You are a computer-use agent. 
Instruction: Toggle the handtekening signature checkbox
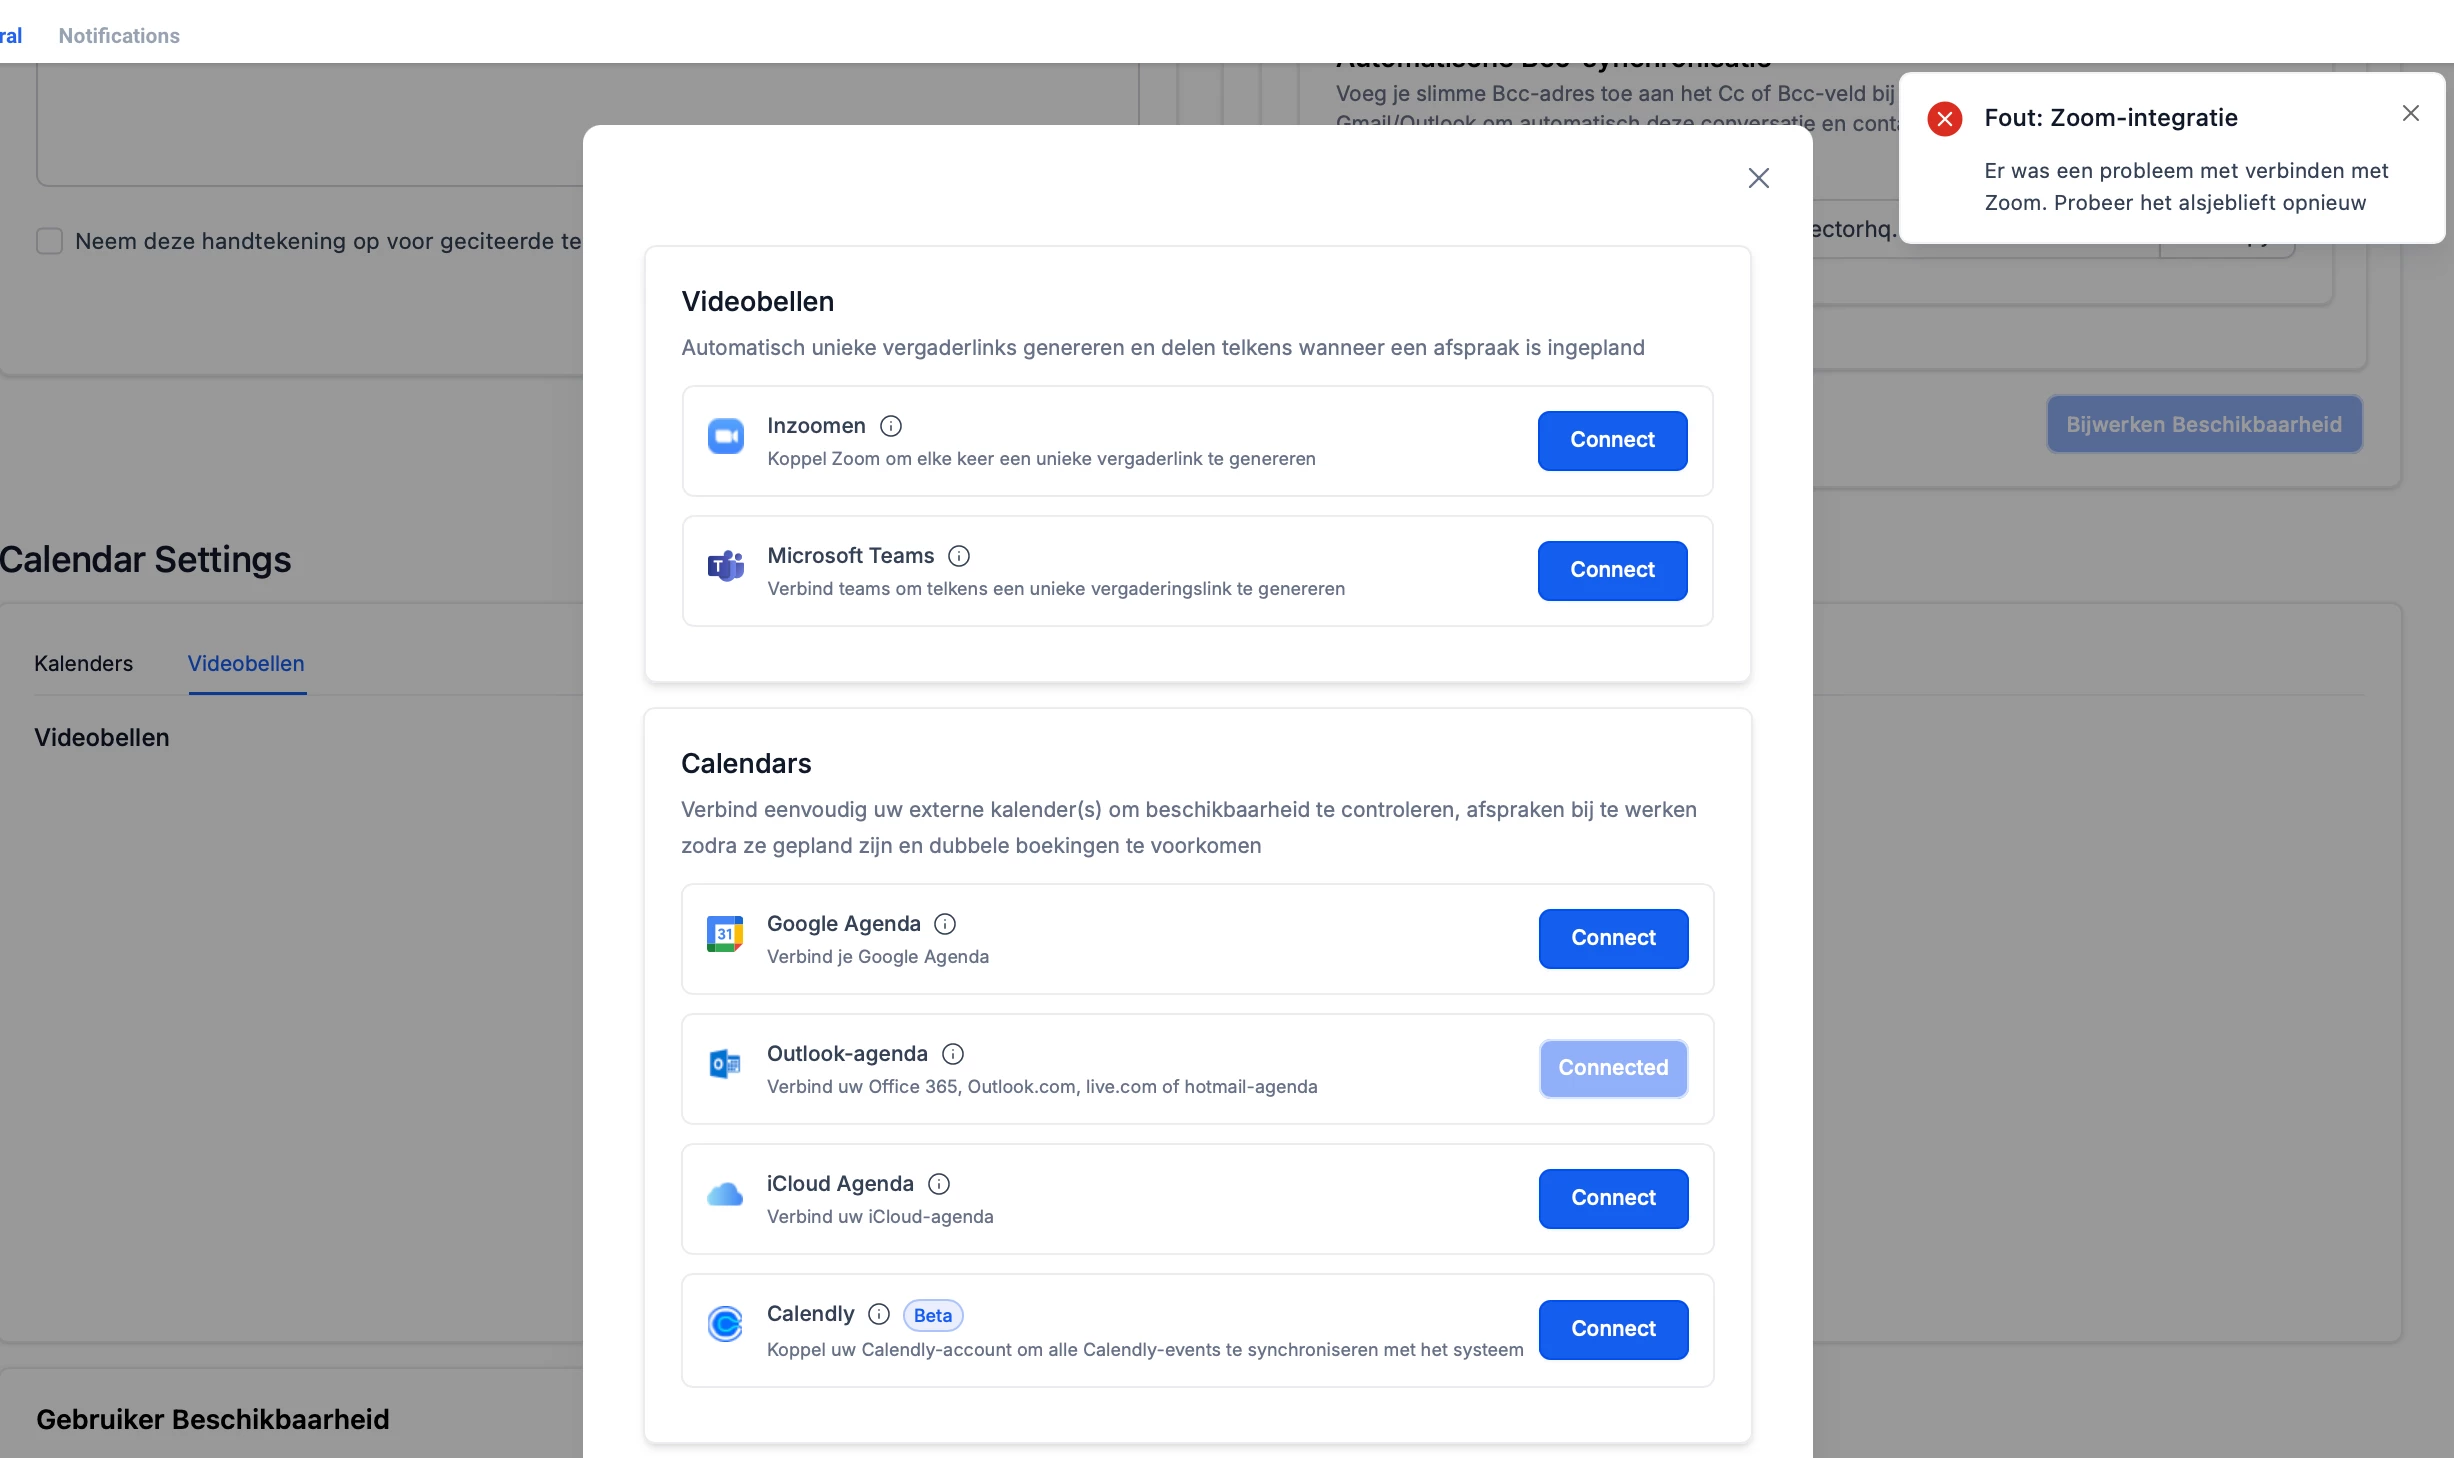pyautogui.click(x=49, y=241)
